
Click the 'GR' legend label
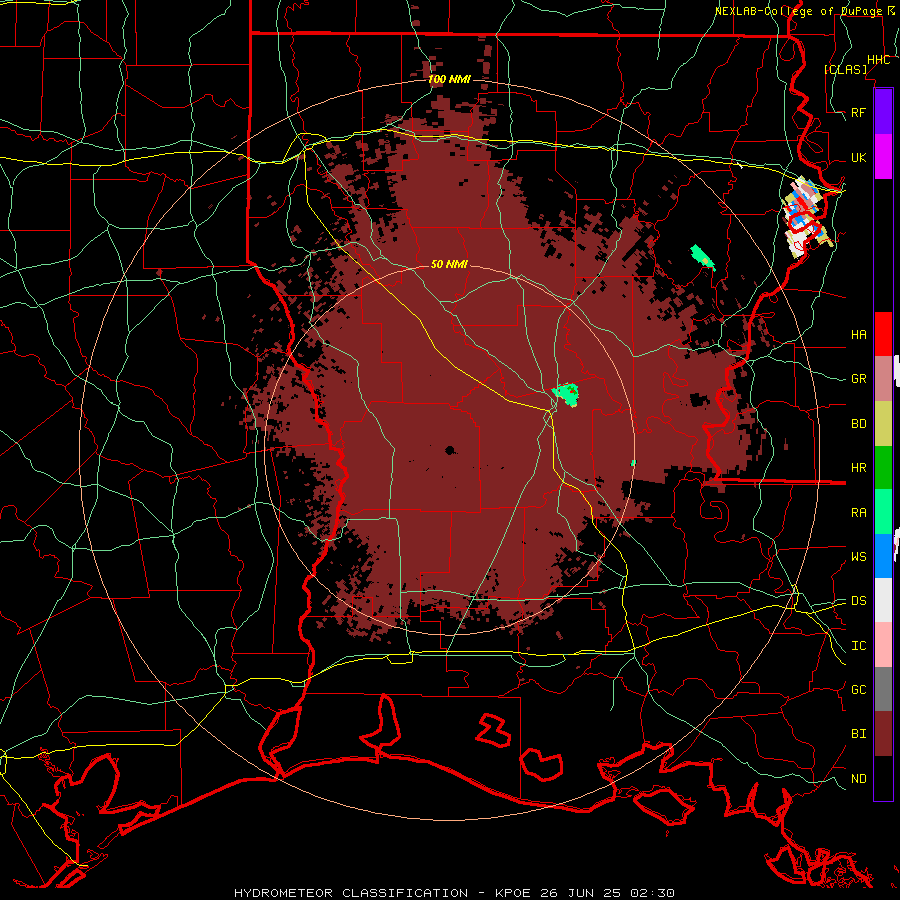point(859,379)
